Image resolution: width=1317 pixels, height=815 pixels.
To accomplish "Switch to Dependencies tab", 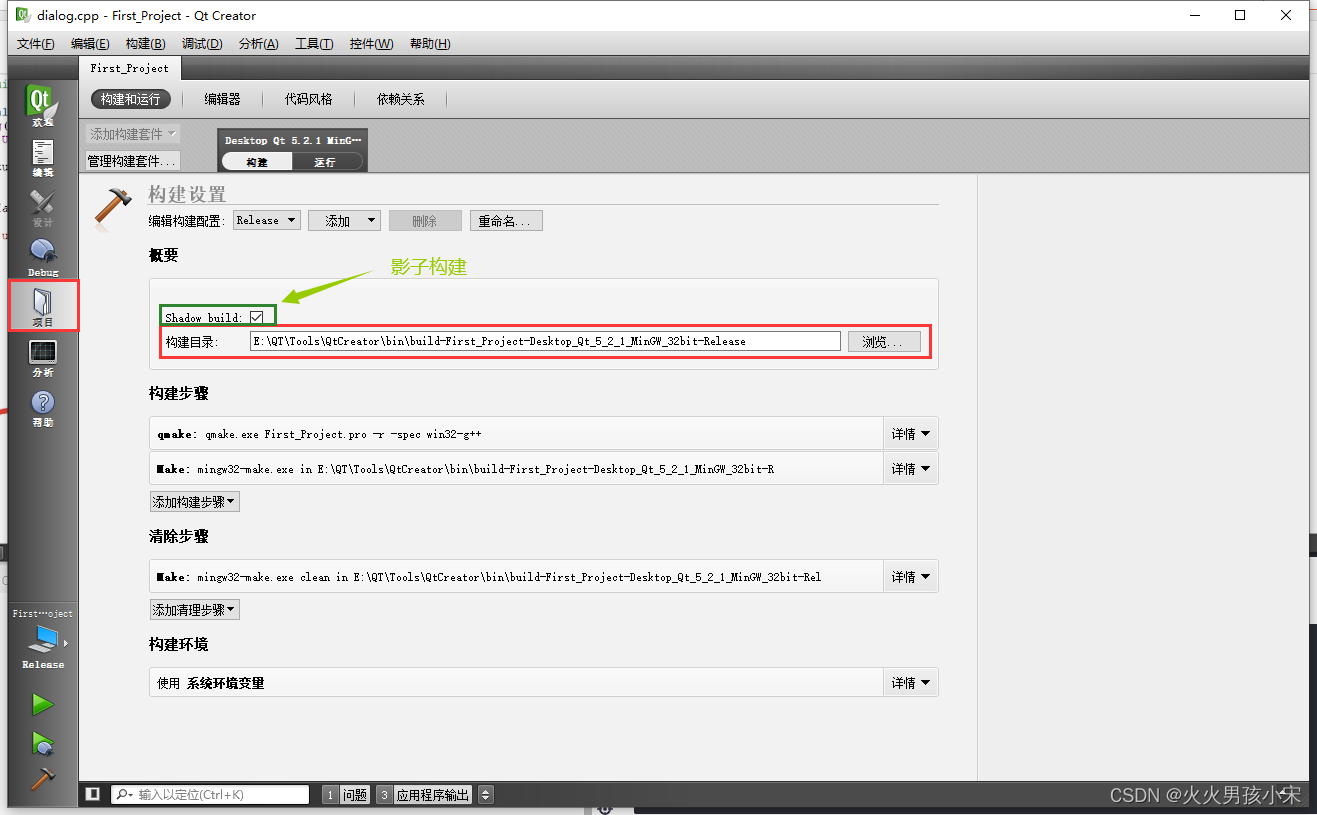I will pos(401,99).
